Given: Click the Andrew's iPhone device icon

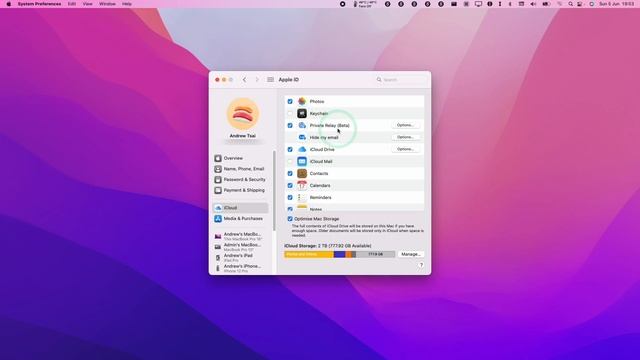Looking at the screenshot, I should tap(218, 268).
